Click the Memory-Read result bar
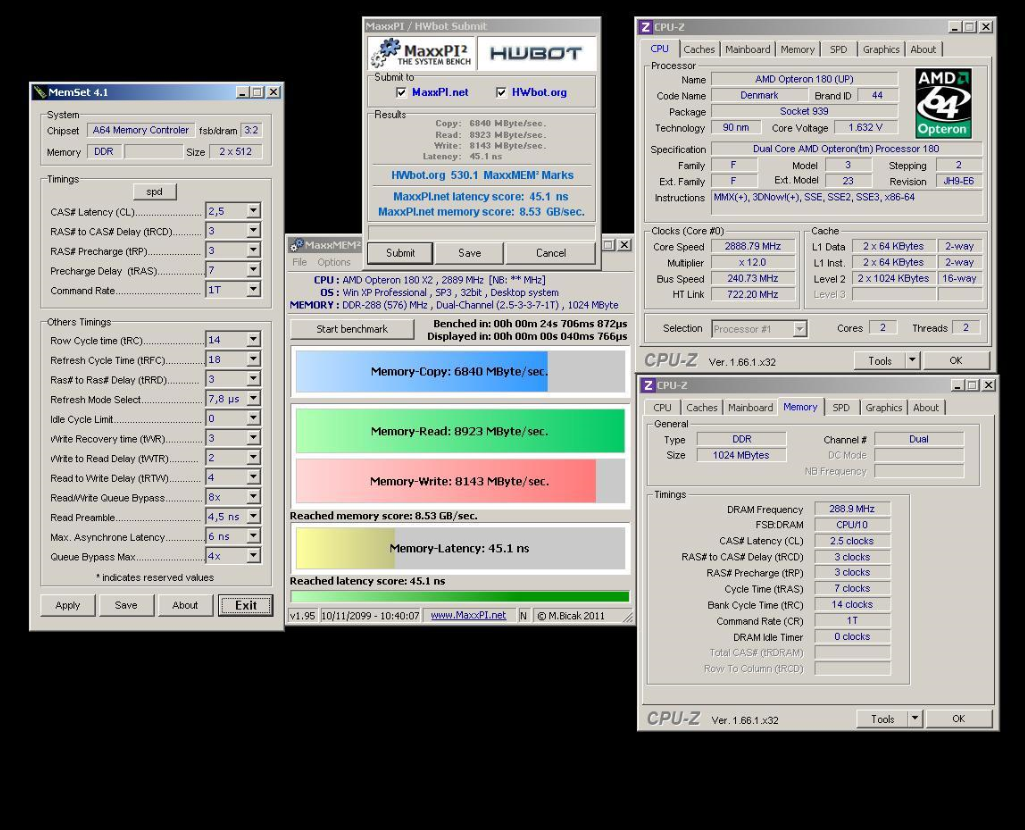 click(x=460, y=431)
